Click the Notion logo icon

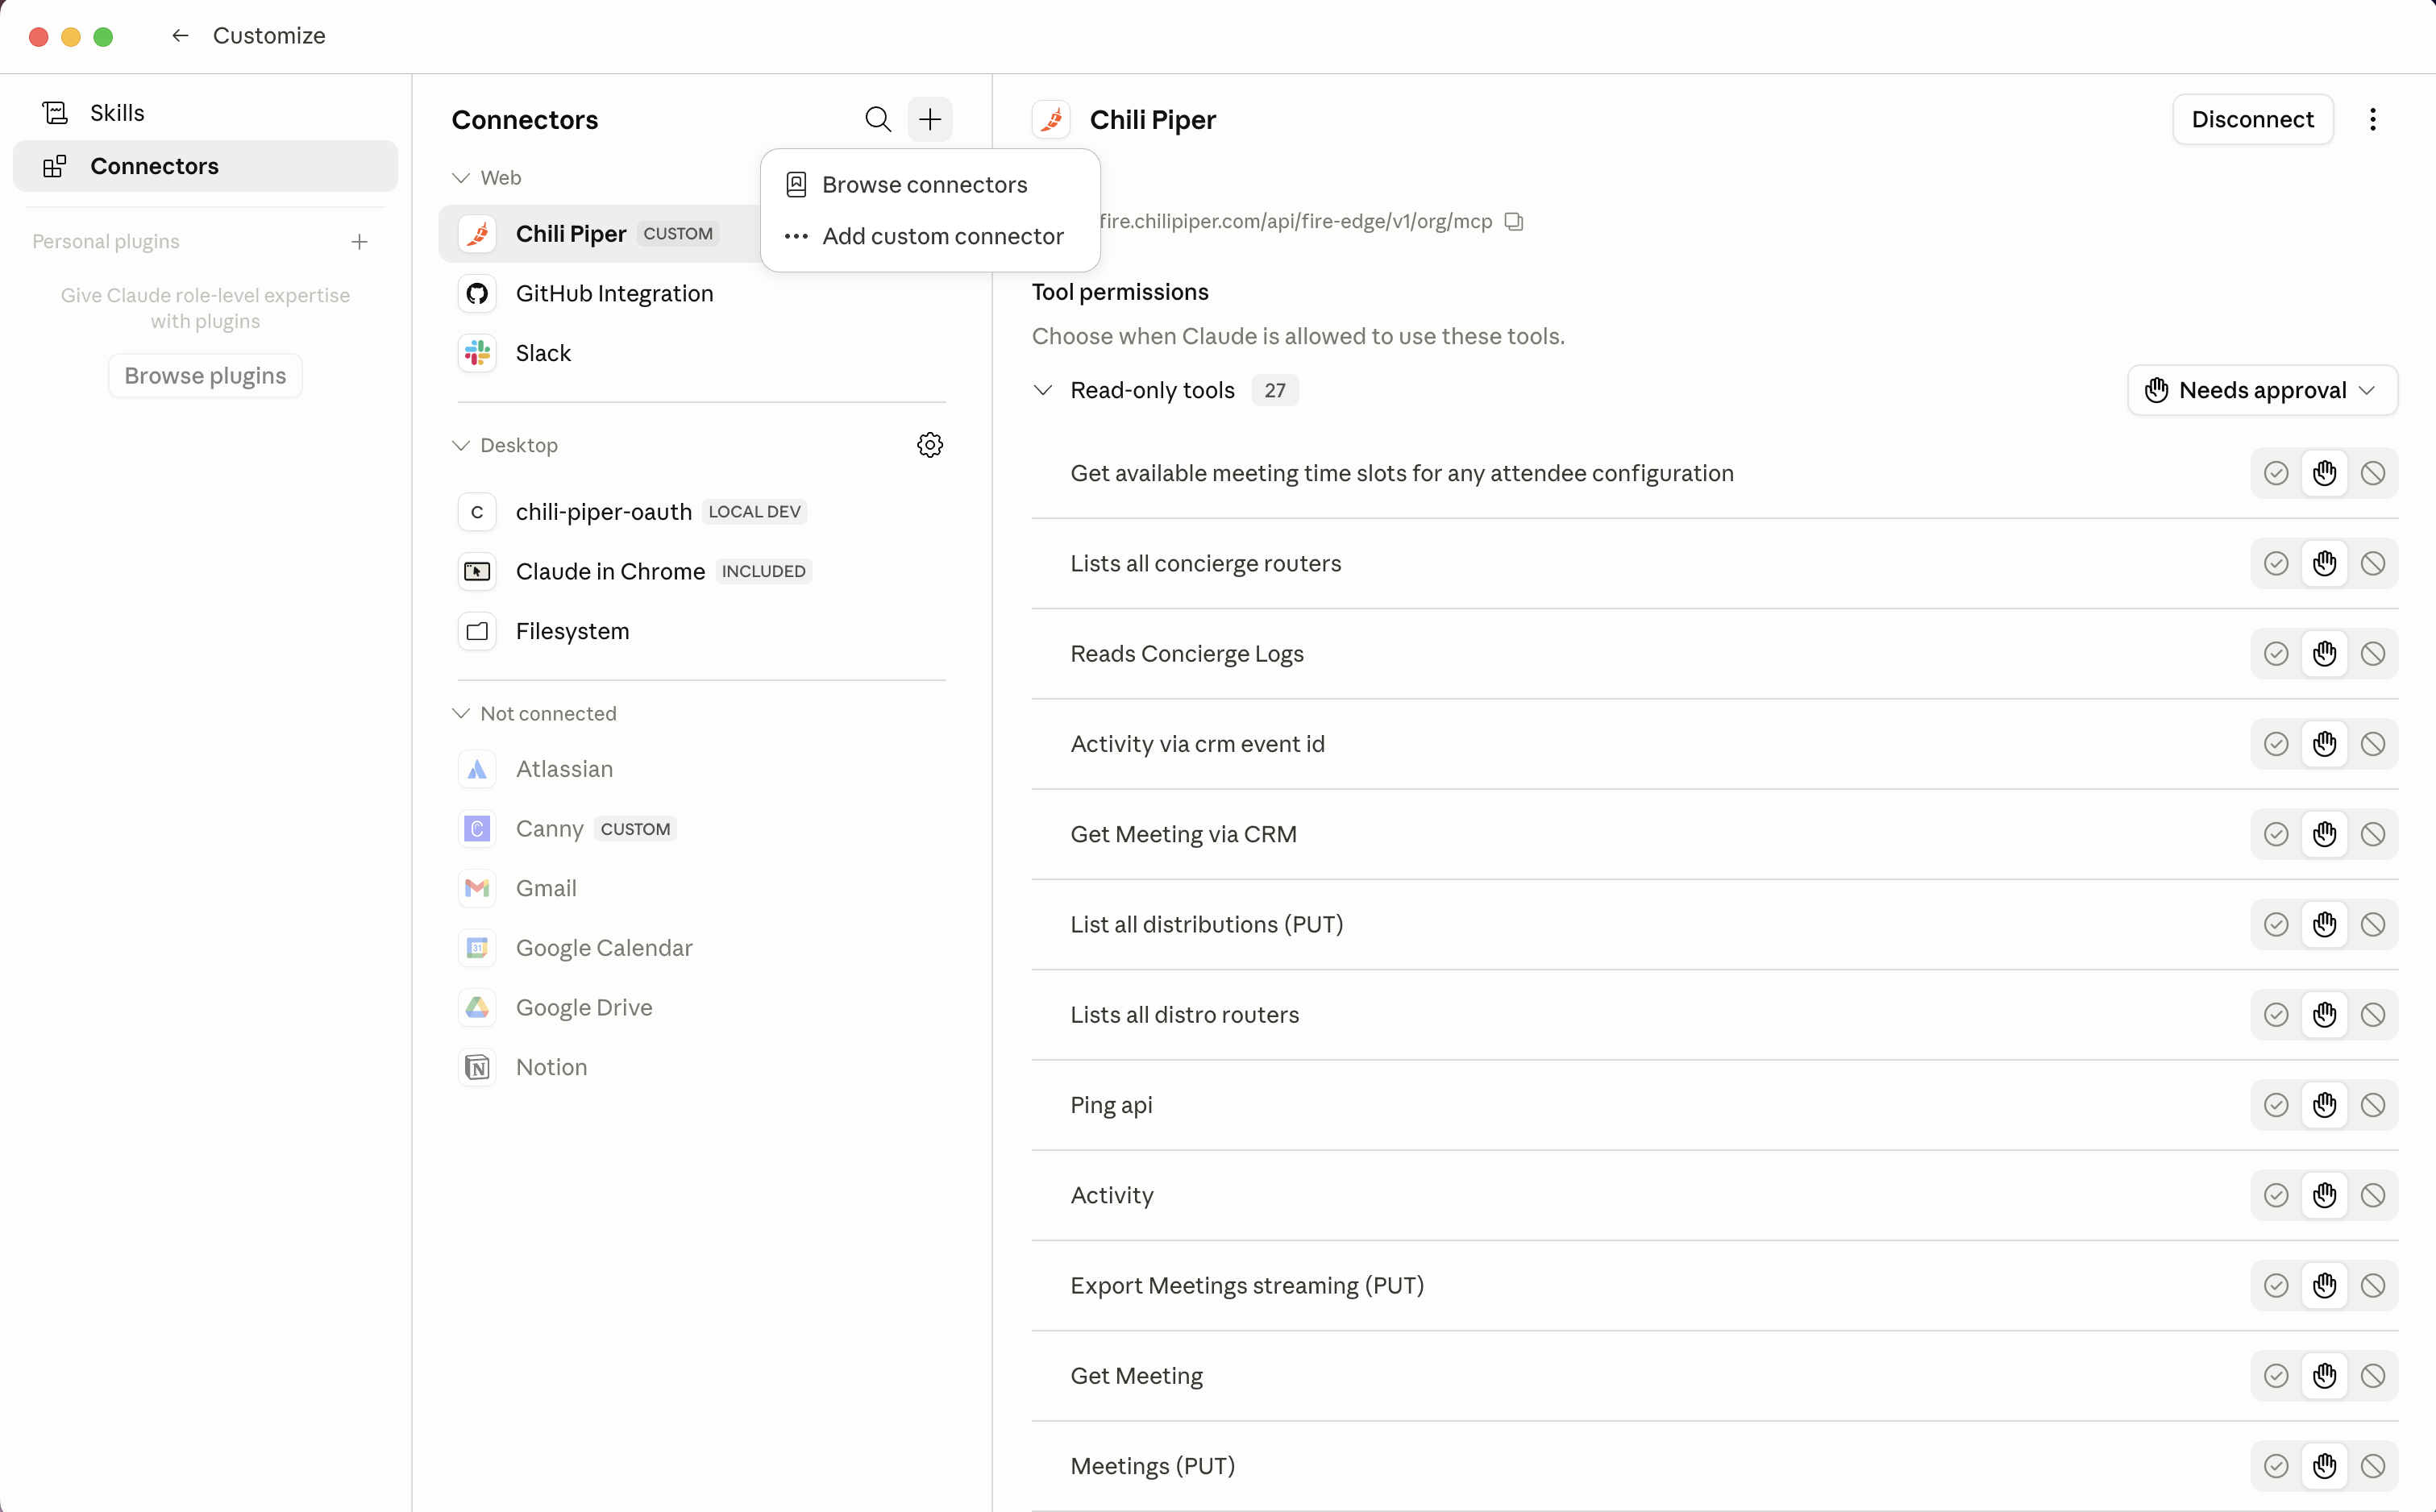pos(477,1067)
